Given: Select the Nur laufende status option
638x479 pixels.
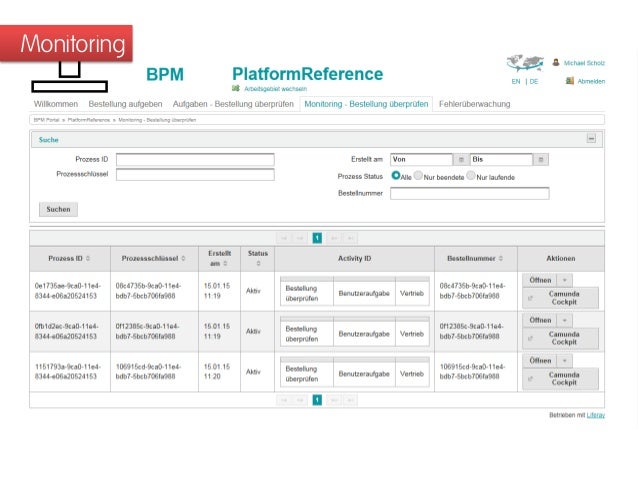Looking at the screenshot, I should coord(471,175).
